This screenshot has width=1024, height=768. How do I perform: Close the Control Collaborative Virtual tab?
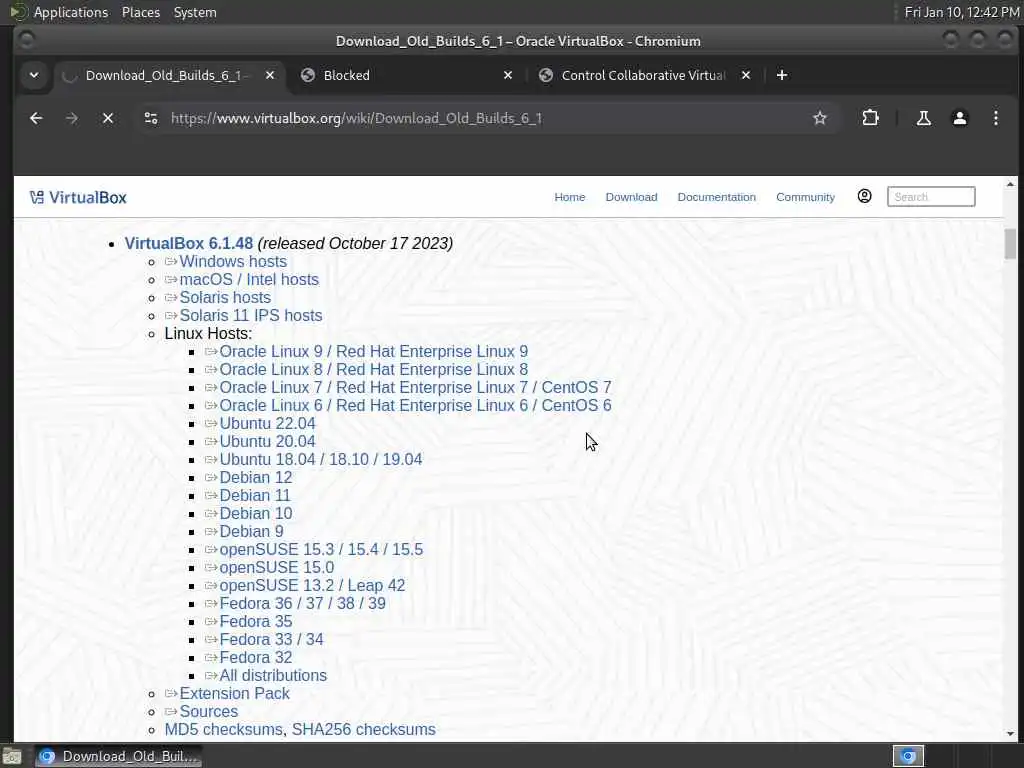coord(746,75)
